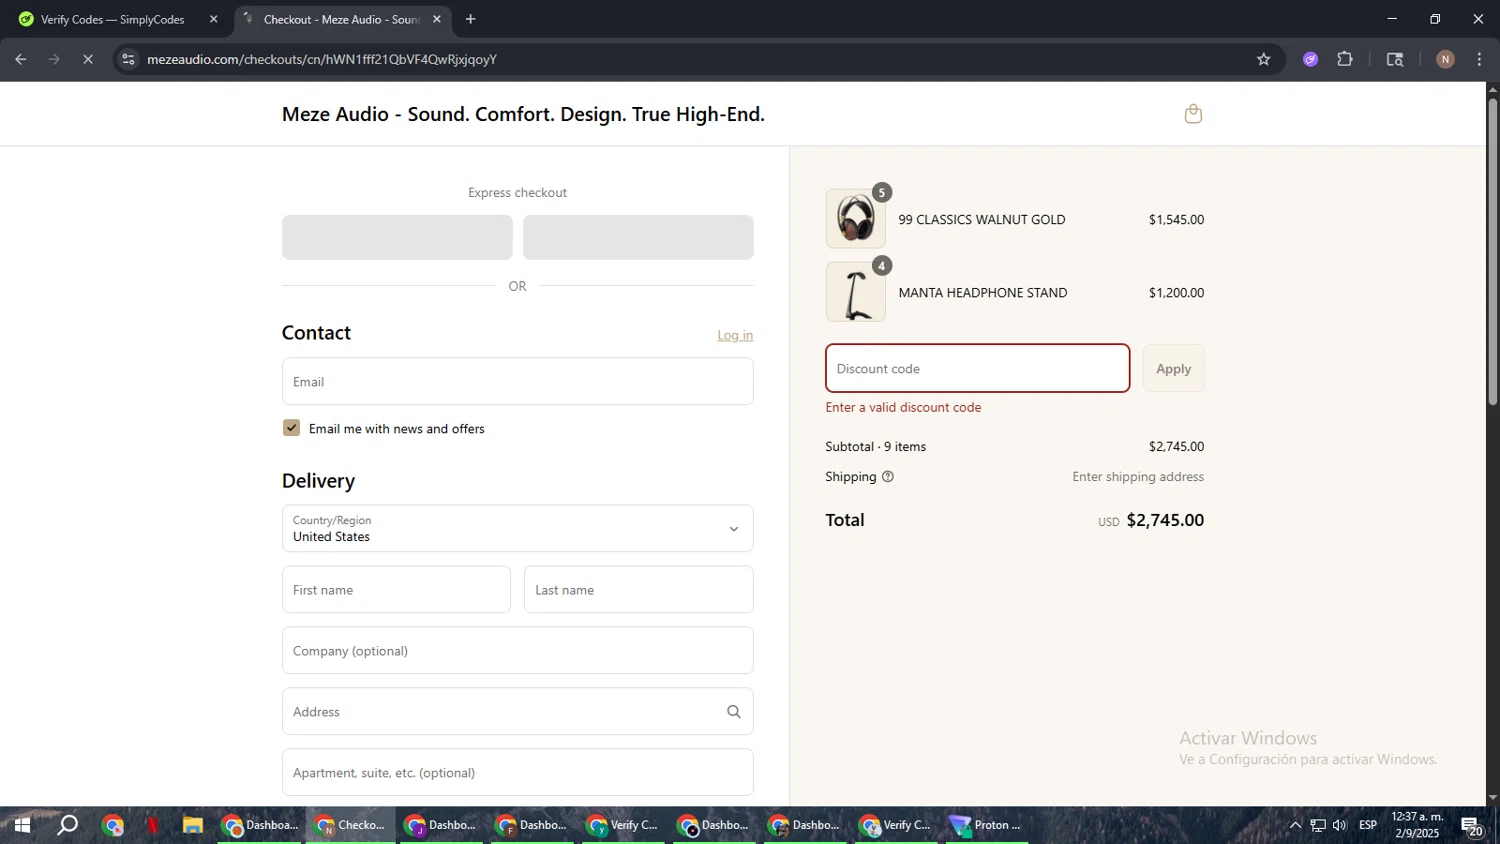Open the Checko... Chrome window in the taskbar
The width and height of the screenshot is (1500, 844).
350,825
